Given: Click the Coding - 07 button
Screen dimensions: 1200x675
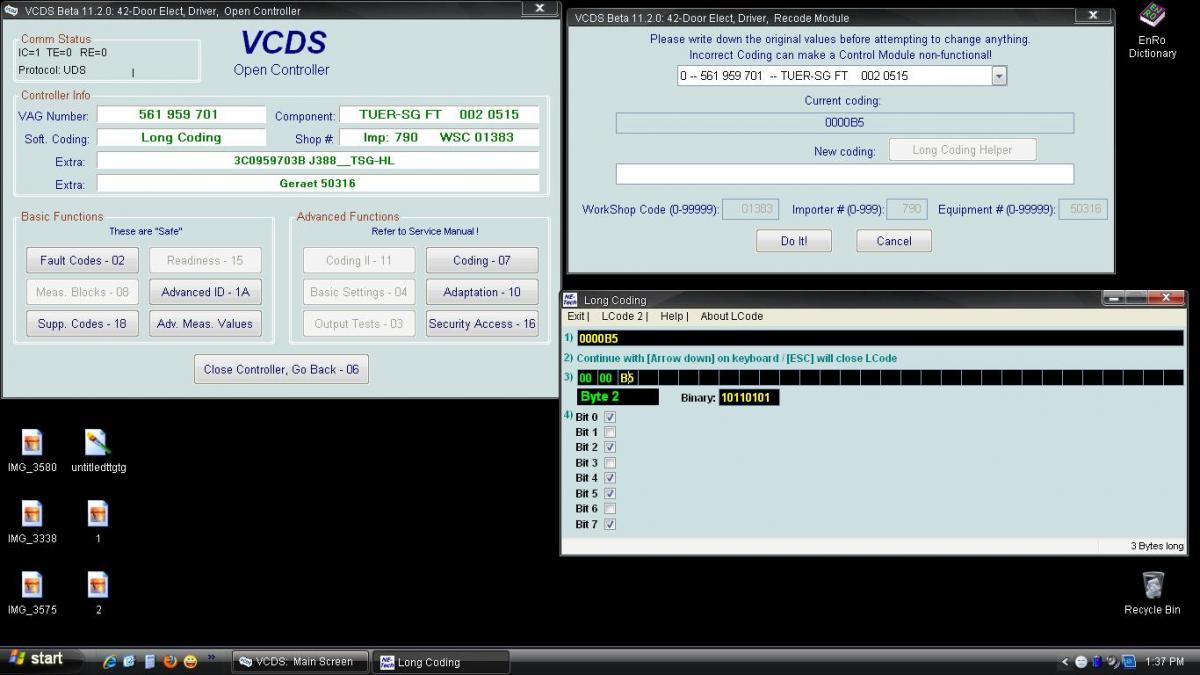Looking at the screenshot, I should coord(482,261).
